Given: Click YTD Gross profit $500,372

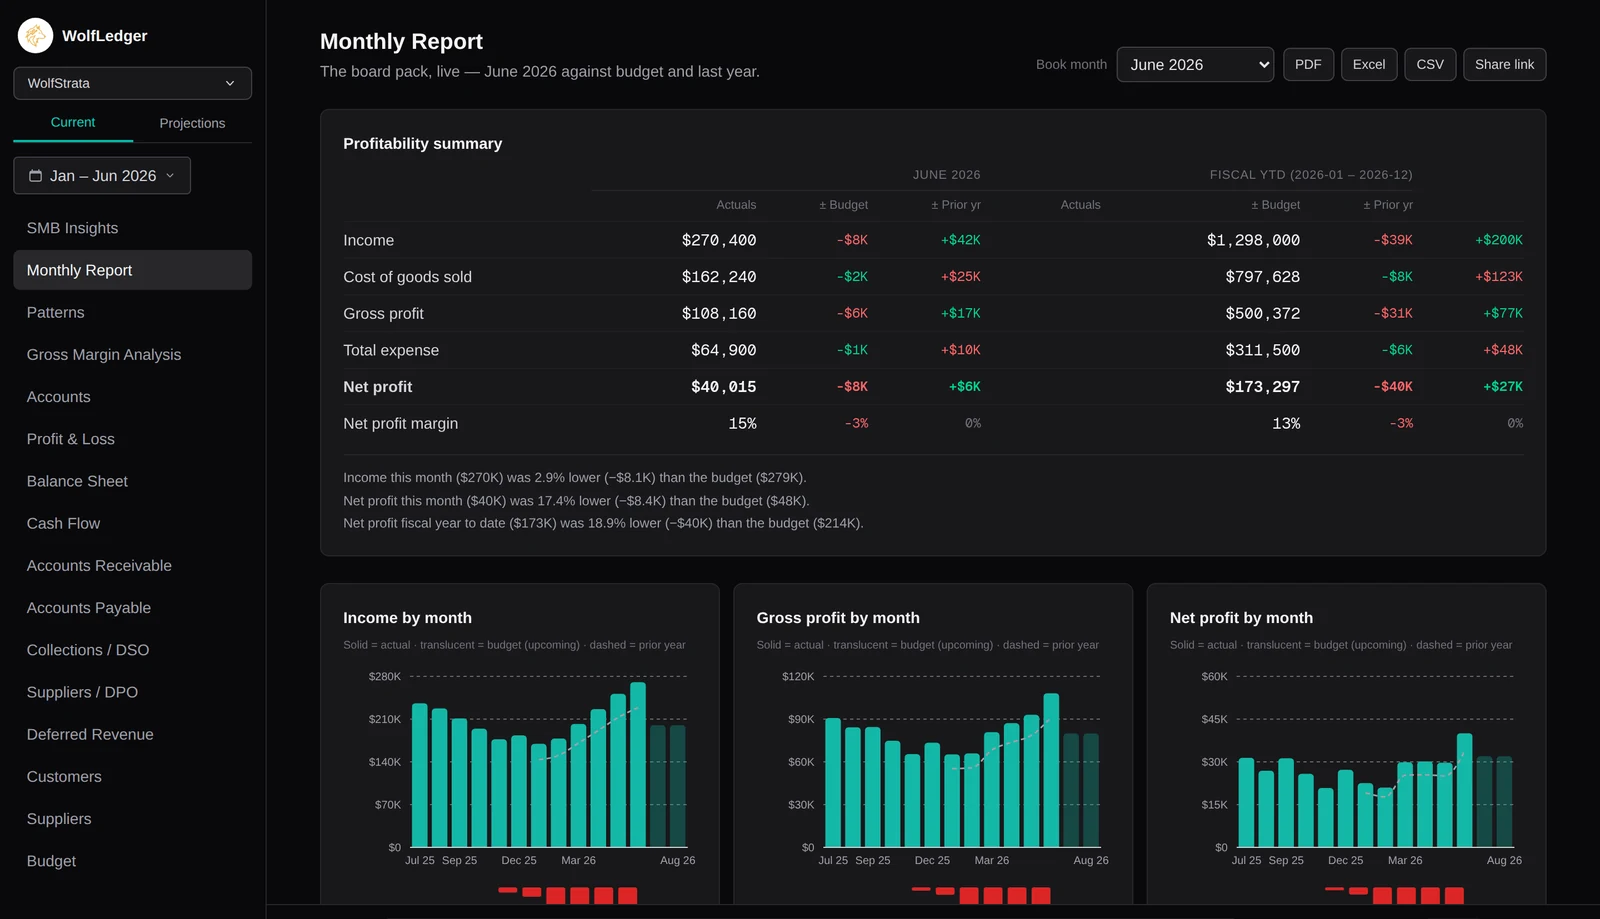Looking at the screenshot, I should 1263,314.
